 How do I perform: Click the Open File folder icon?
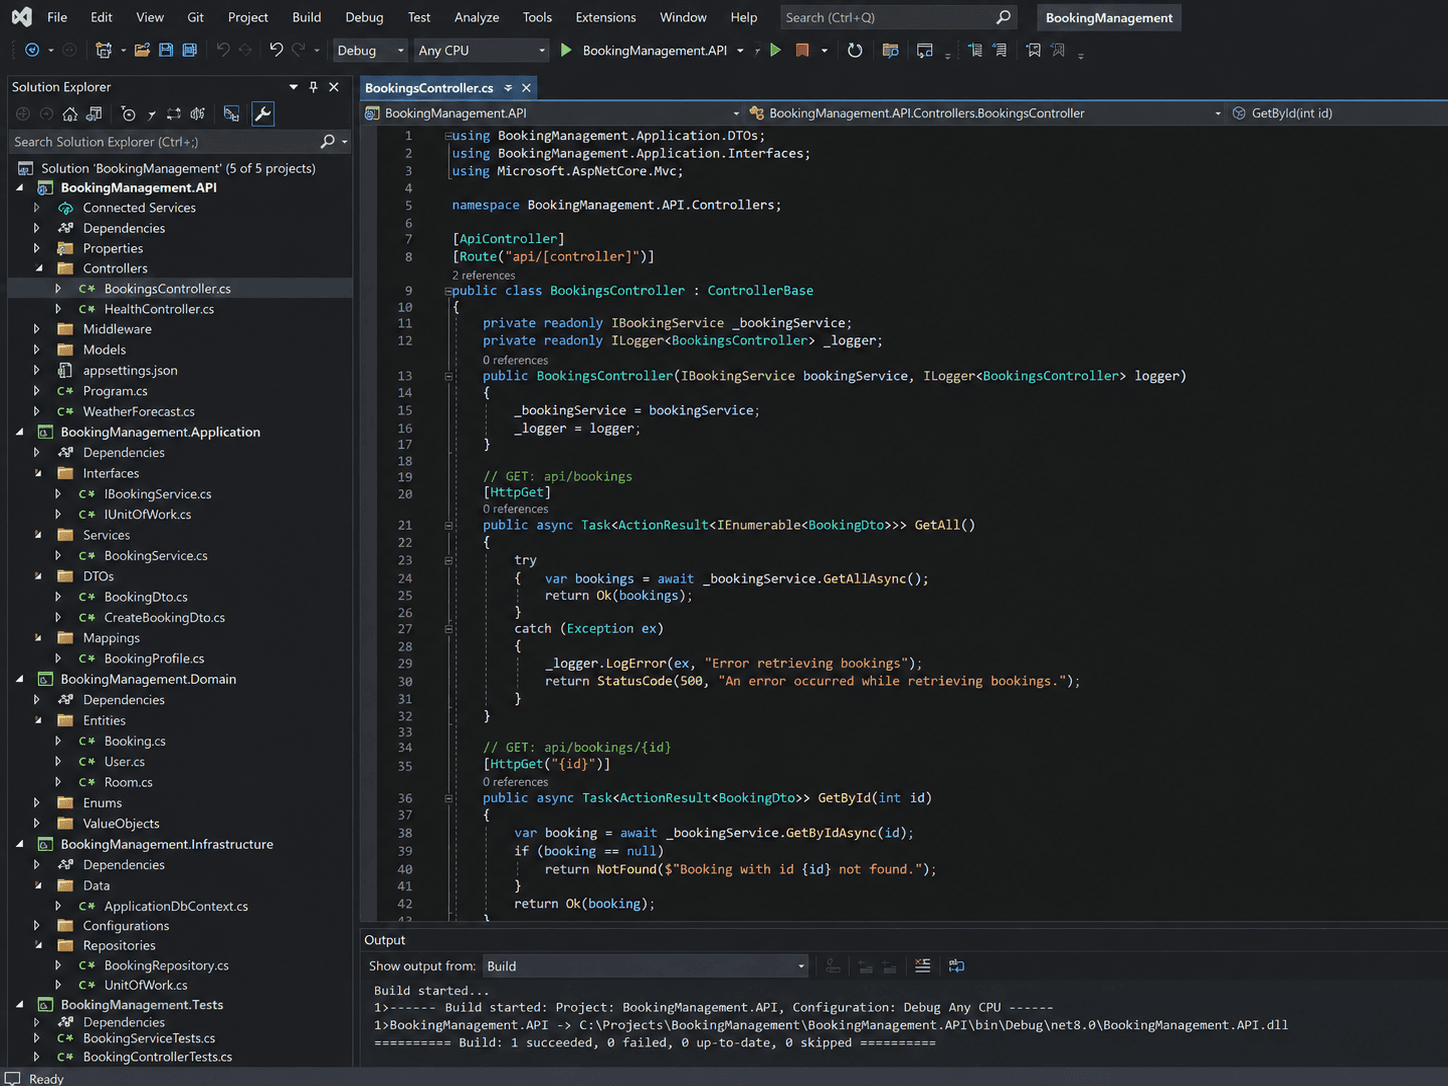(142, 50)
